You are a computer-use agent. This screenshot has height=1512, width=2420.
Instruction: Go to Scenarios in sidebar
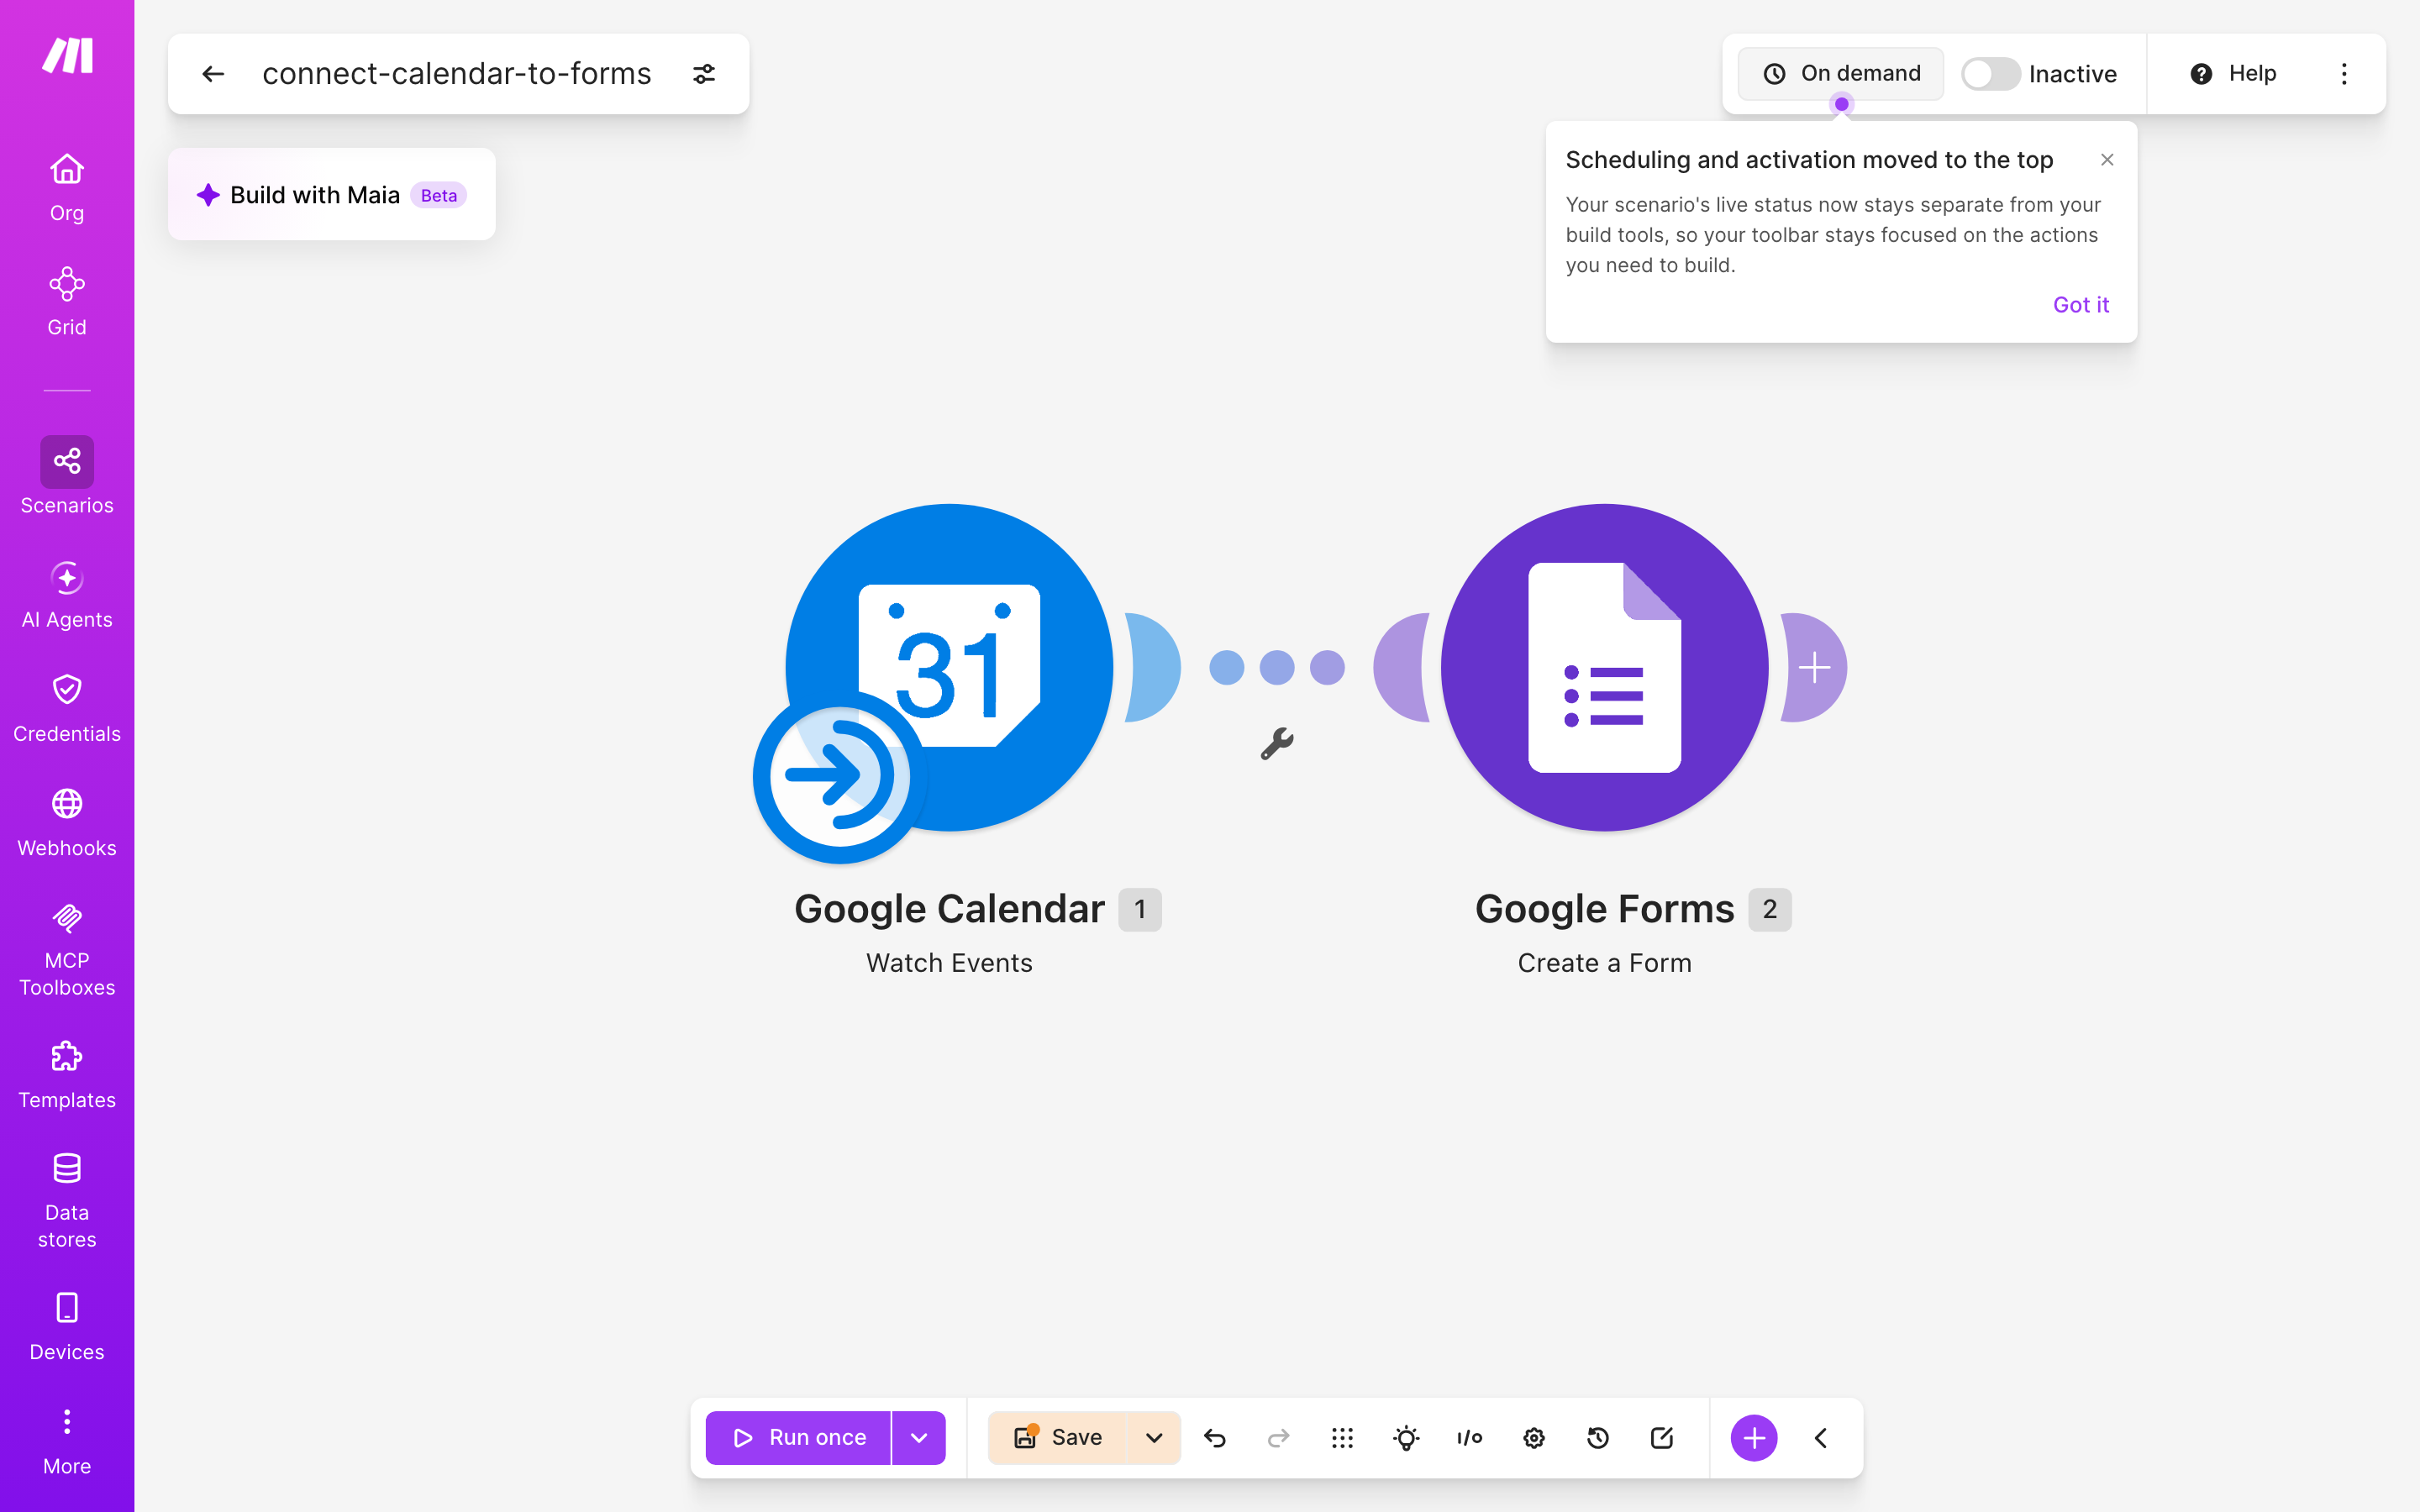[x=67, y=476]
